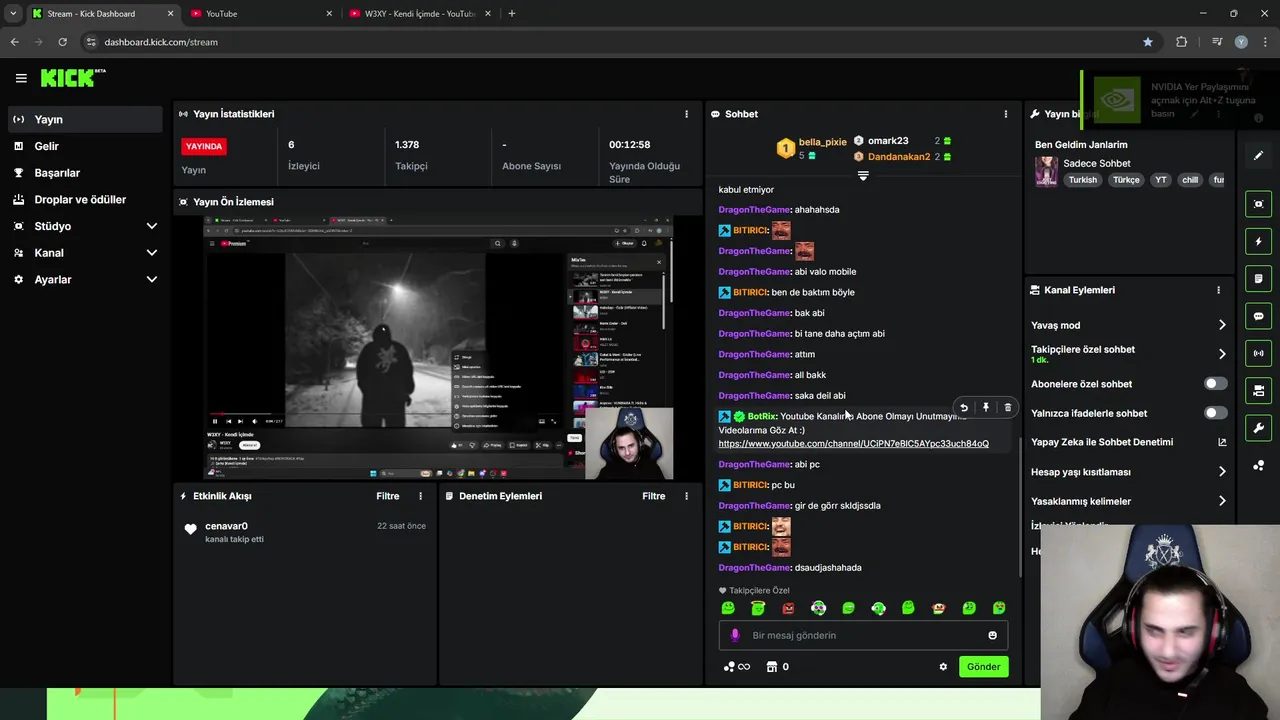Open Etkinlik Akışı panel options menu
The width and height of the screenshot is (1280, 720).
420,496
